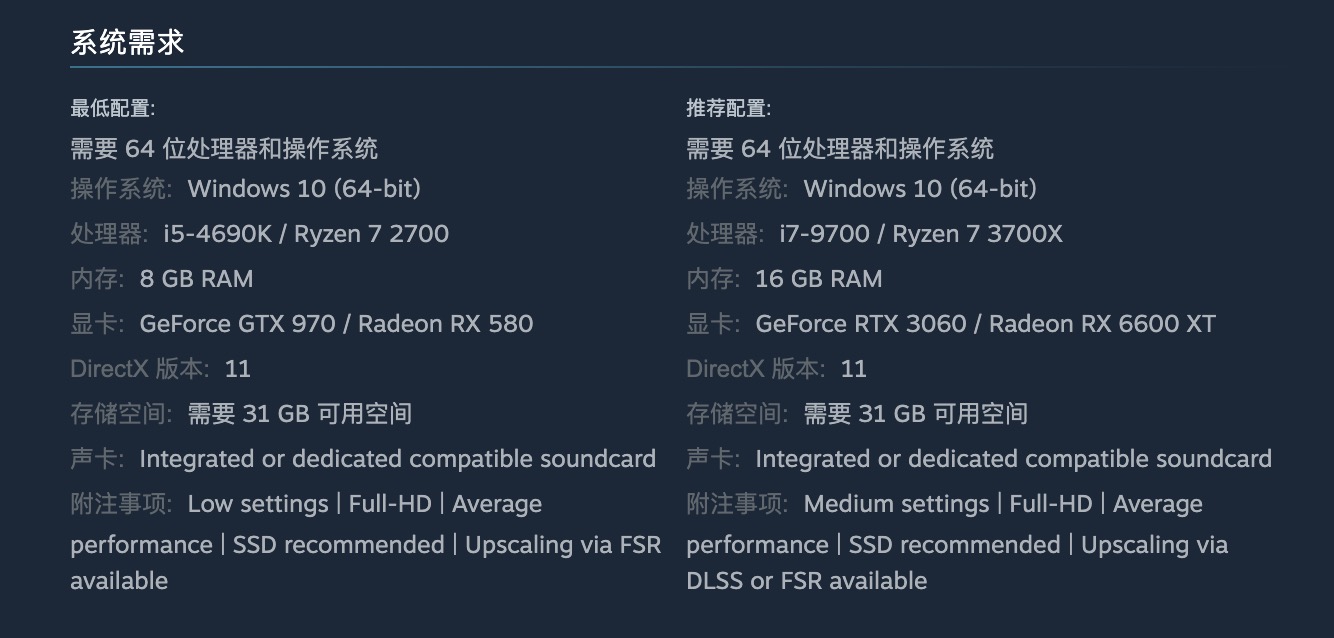Click the Low settings note text
The image size is (1334, 638).
tap(258, 504)
